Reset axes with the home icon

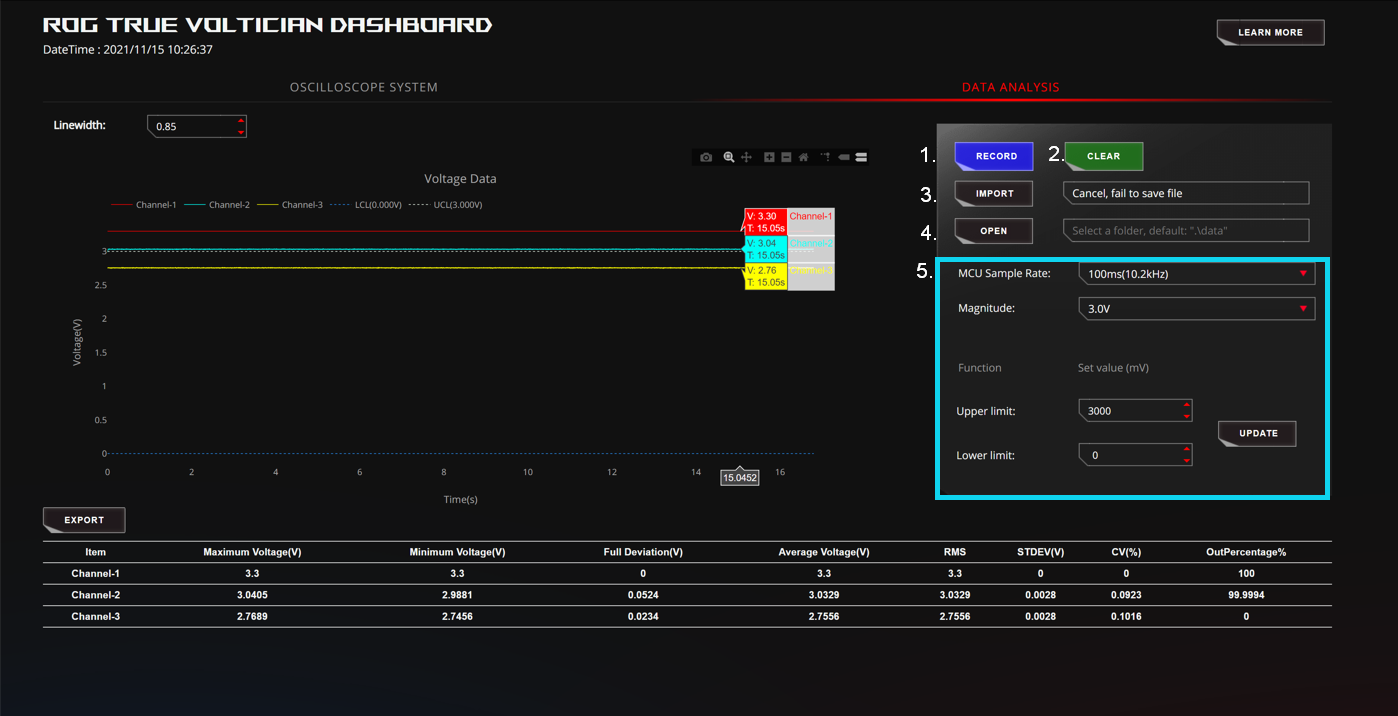click(x=803, y=157)
